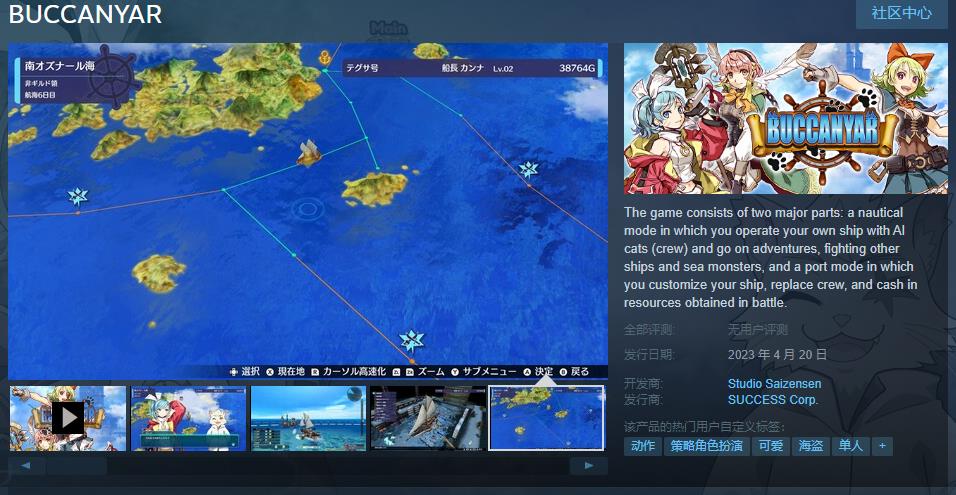
Task: Click the release date 2023 年 4 月 20 日
Action: (x=777, y=355)
